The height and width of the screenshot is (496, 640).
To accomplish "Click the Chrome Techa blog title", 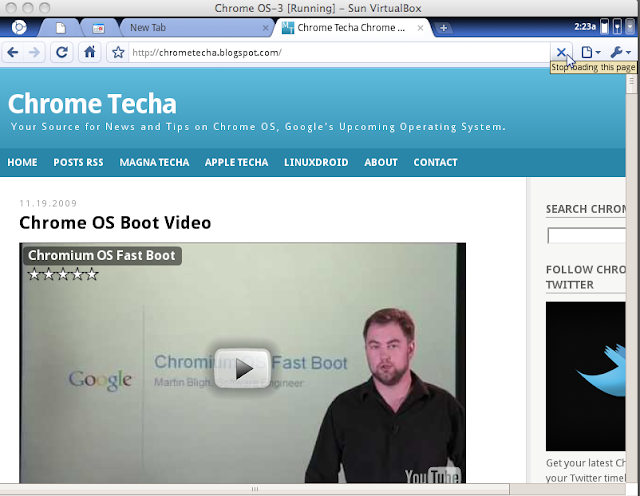I will coord(92,104).
